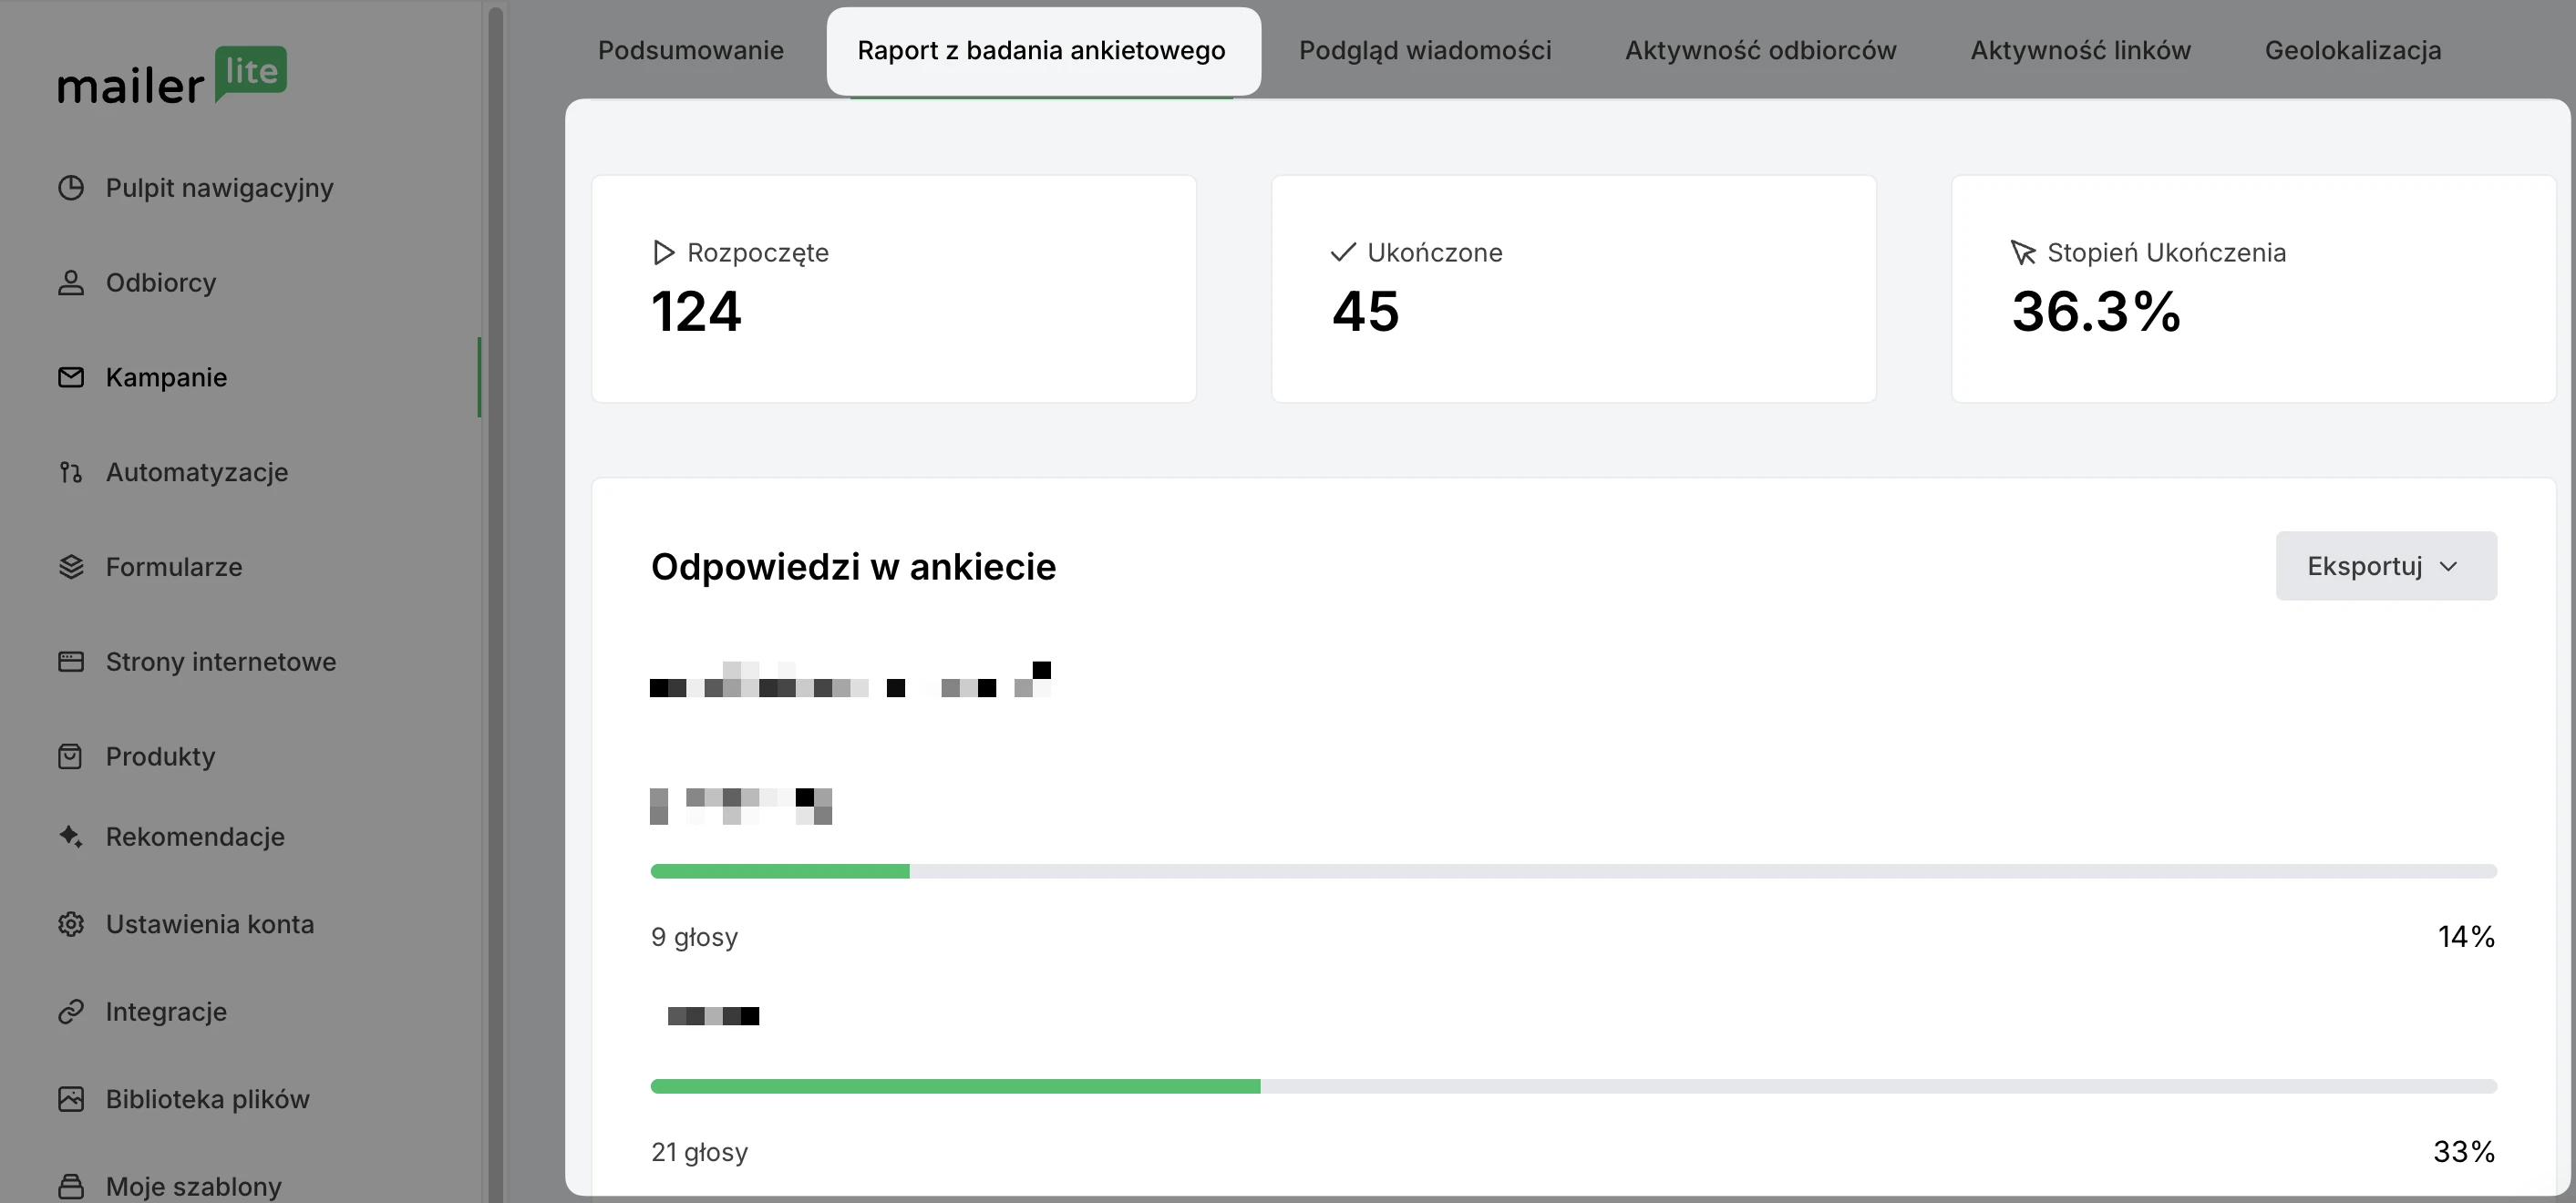Click the Rekomendacje sparkle icon
Screen dimensions: 2576x1203
[71, 836]
